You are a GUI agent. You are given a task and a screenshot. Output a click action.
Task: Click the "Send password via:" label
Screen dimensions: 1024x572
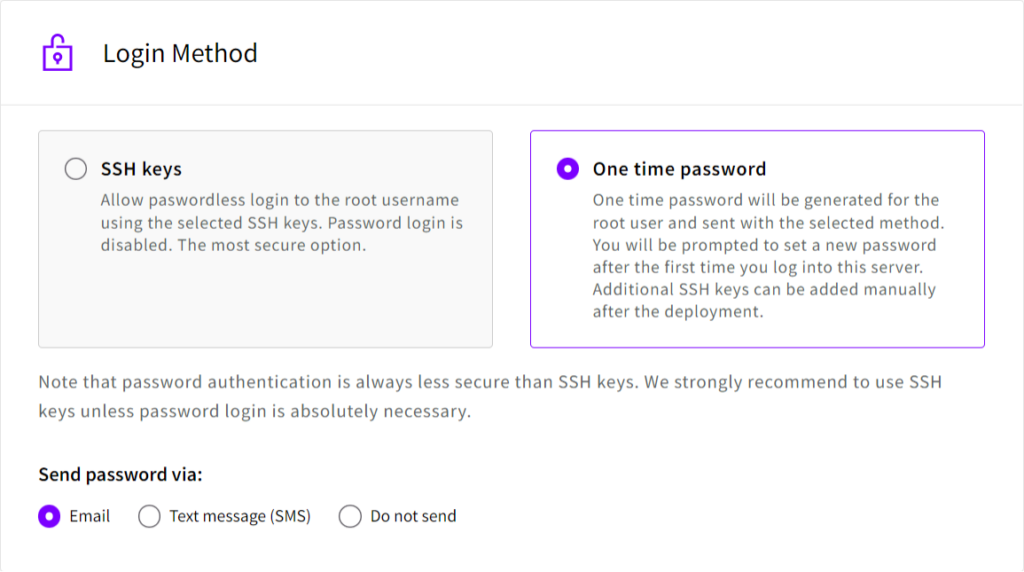pos(121,474)
